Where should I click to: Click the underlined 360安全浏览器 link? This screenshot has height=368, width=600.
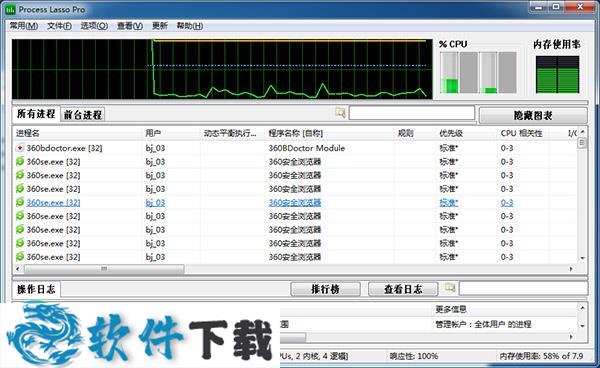pyautogui.click(x=295, y=202)
